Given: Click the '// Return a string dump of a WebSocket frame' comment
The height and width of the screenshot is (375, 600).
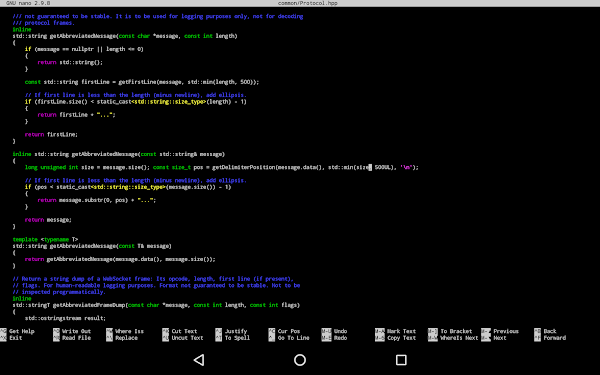Looking at the screenshot, I should [153, 279].
